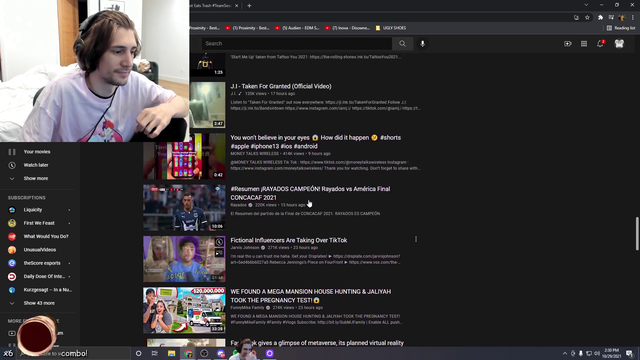
Task: Open a new Chrome tab
Action: [x=249, y=6]
